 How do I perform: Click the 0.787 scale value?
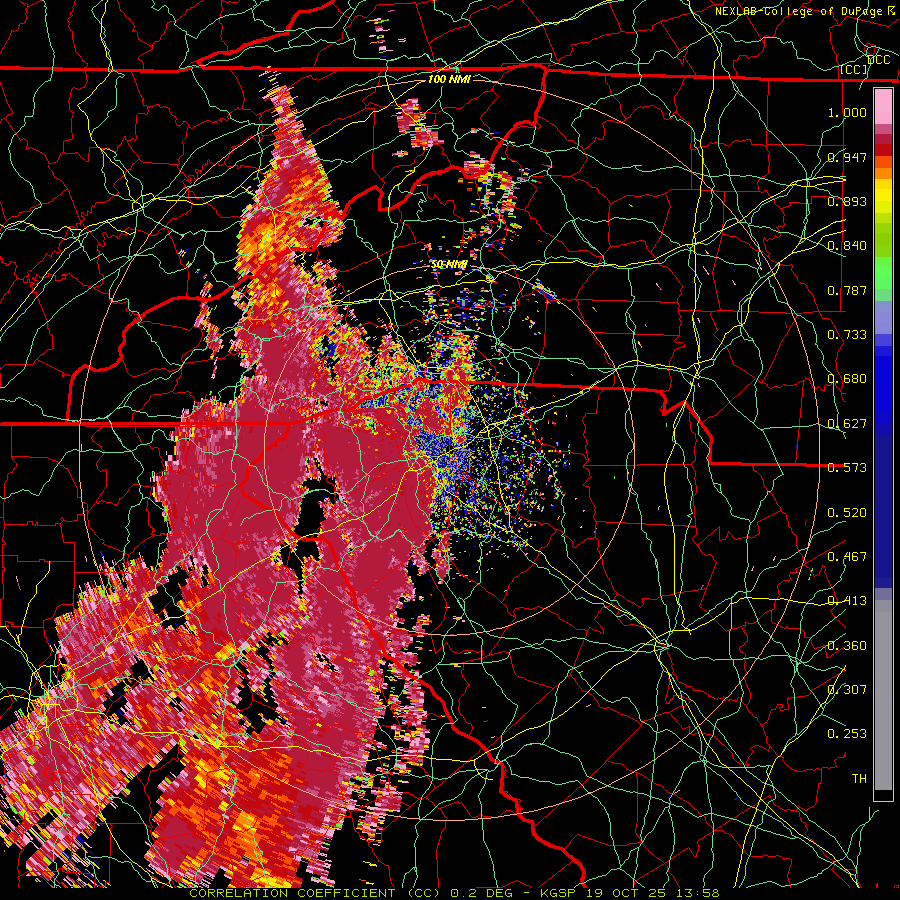(847, 290)
